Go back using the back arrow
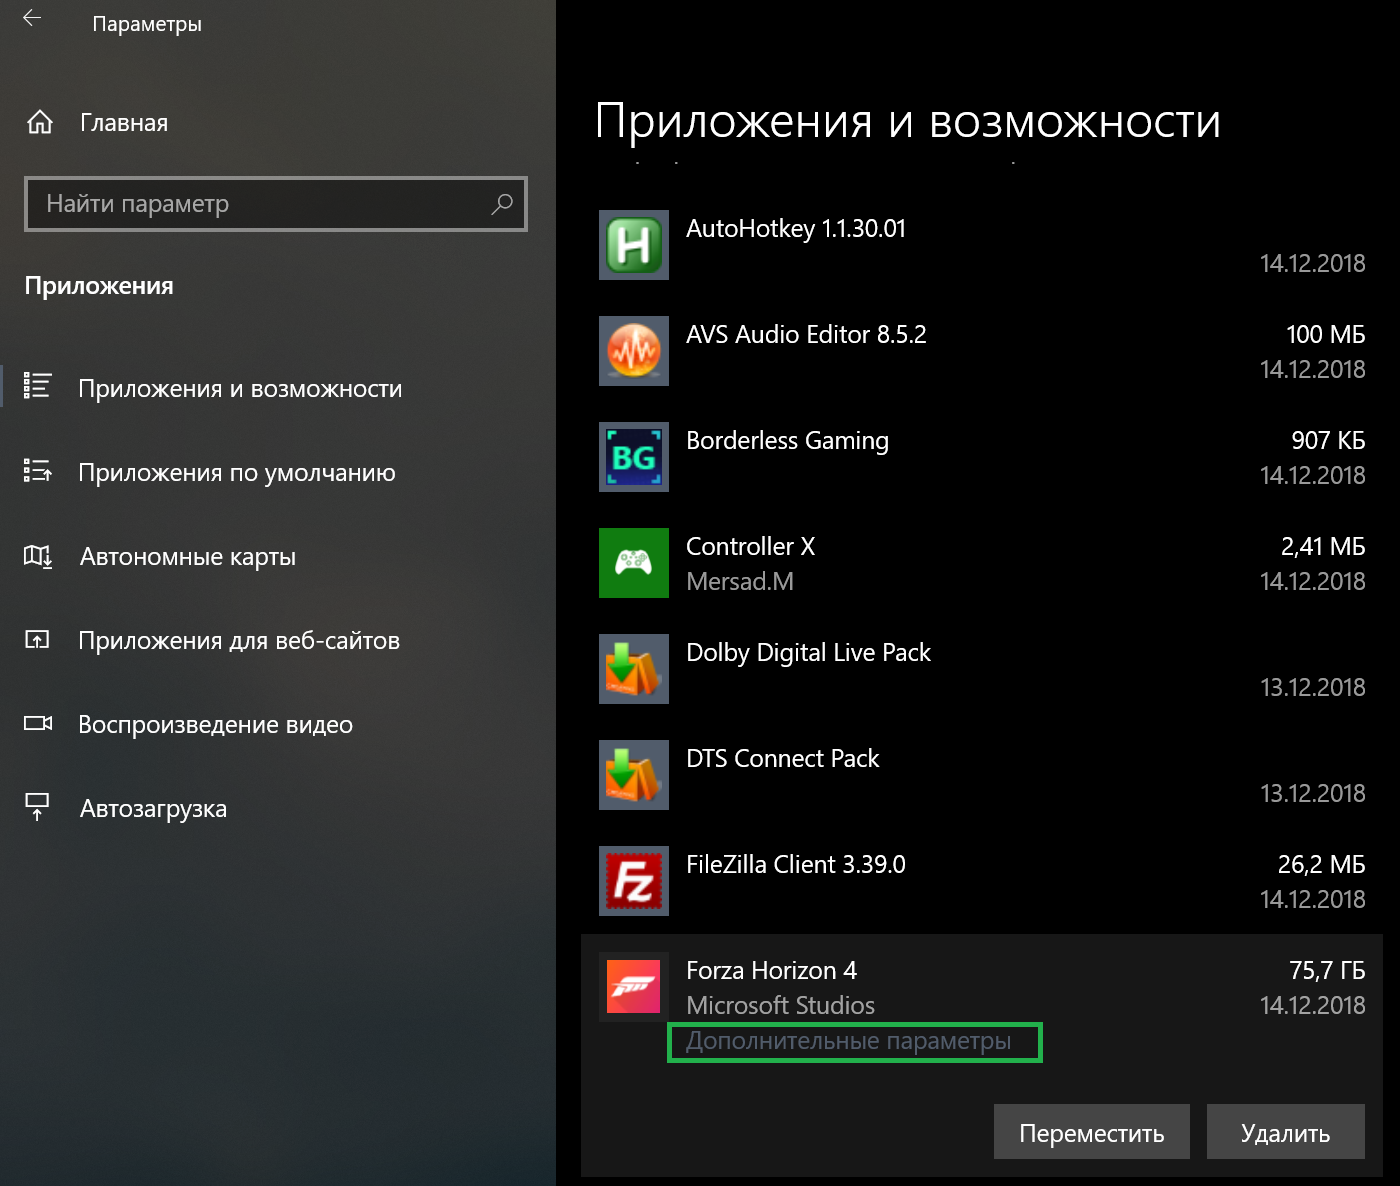This screenshot has width=1400, height=1186. pyautogui.click(x=32, y=19)
